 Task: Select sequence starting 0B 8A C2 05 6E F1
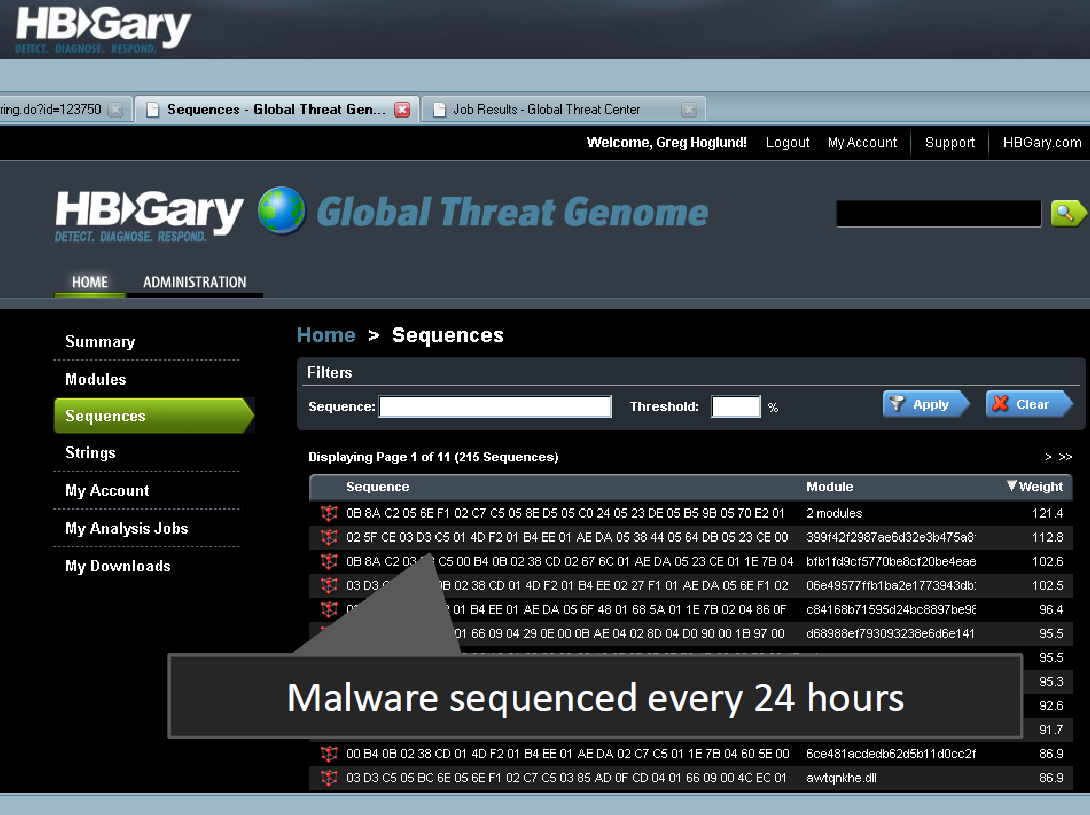pyautogui.click(x=565, y=513)
